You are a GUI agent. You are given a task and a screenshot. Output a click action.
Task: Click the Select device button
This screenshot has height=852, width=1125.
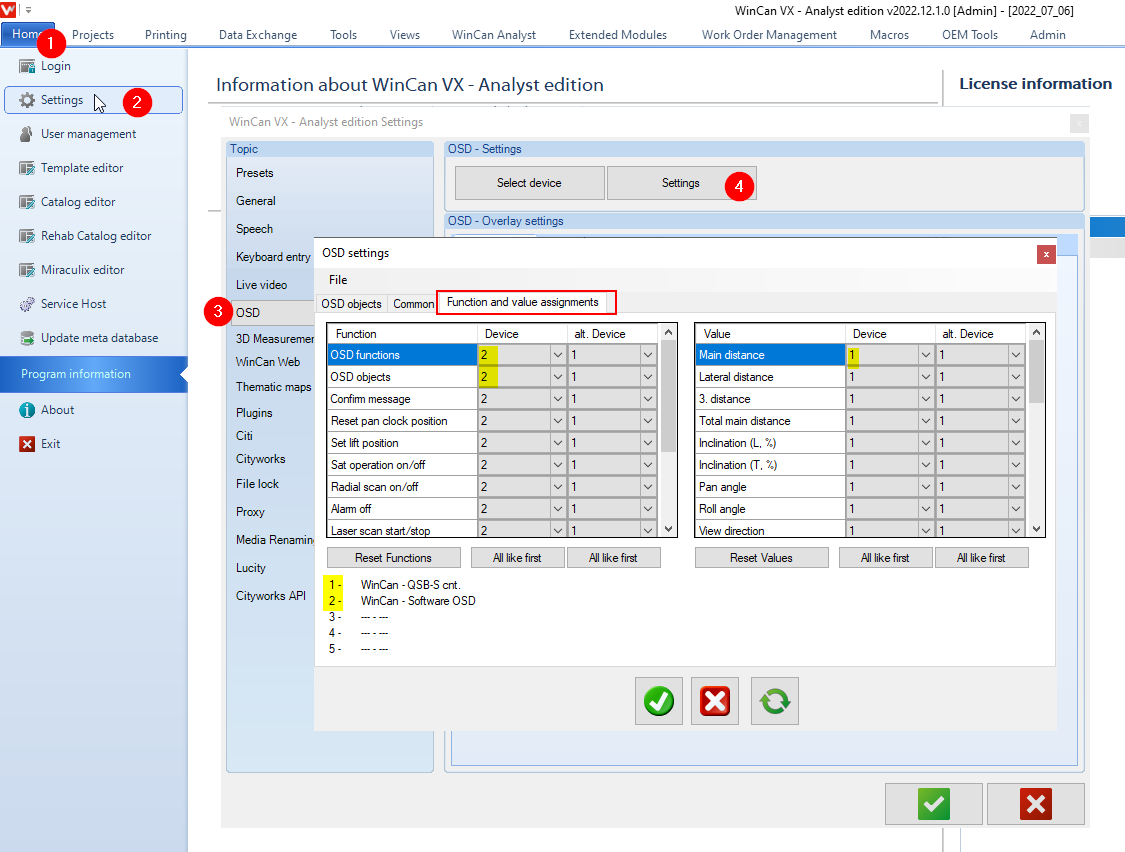click(x=529, y=182)
